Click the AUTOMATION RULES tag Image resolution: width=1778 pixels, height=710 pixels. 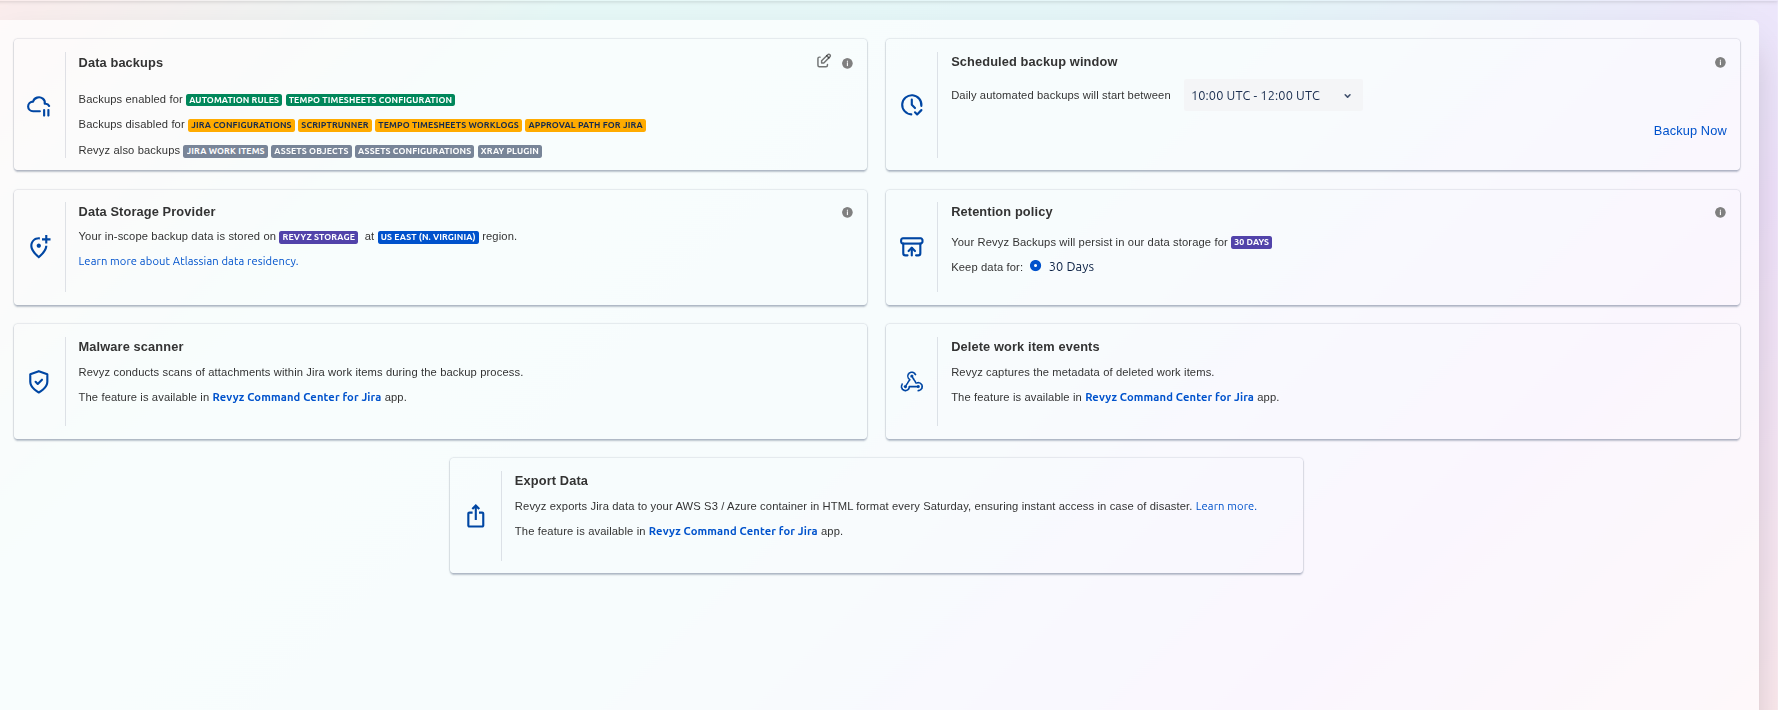(234, 100)
